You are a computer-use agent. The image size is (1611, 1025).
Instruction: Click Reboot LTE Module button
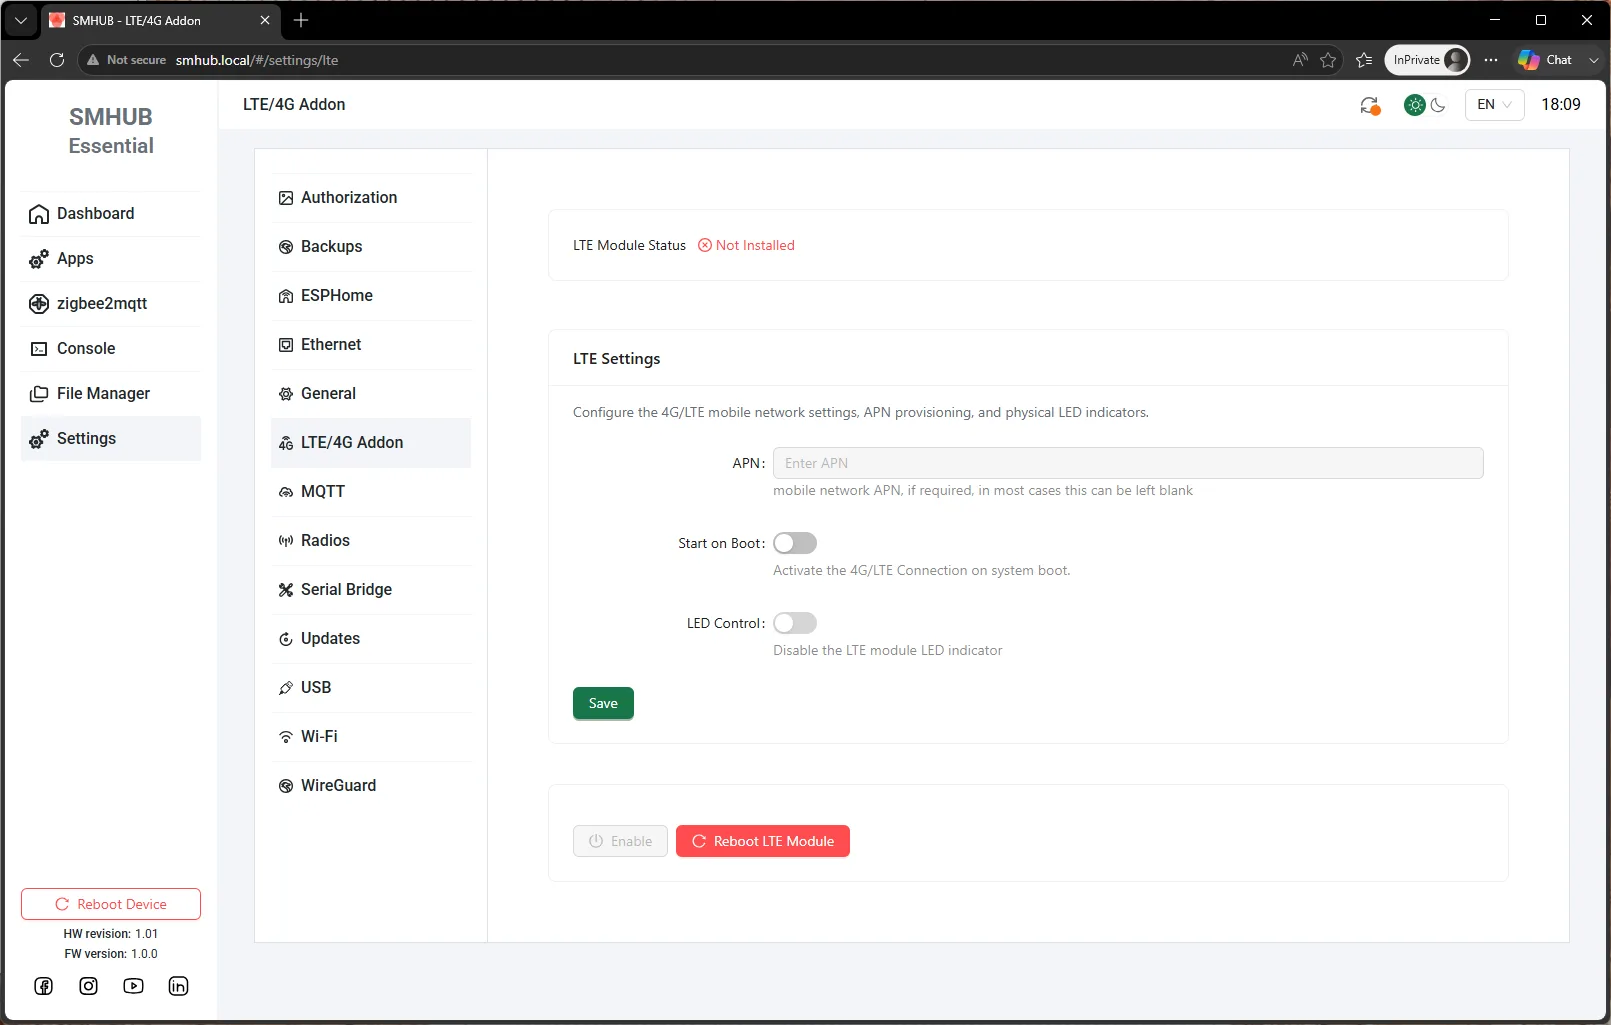763,841
